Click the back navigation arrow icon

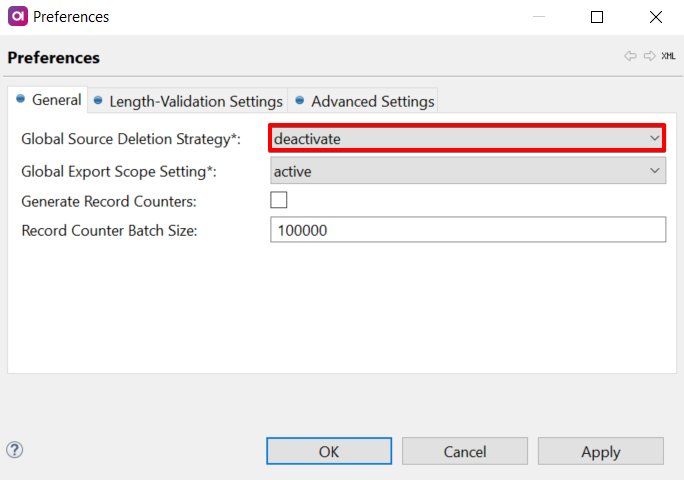point(630,57)
